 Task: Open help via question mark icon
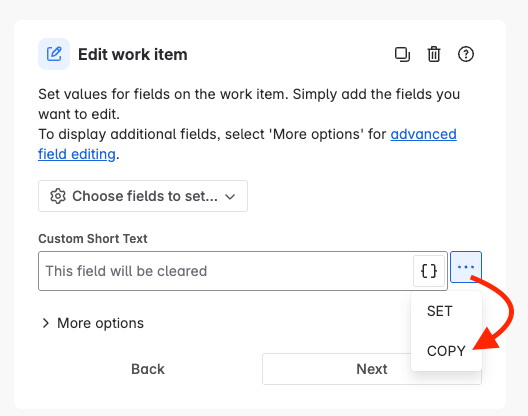tap(466, 54)
